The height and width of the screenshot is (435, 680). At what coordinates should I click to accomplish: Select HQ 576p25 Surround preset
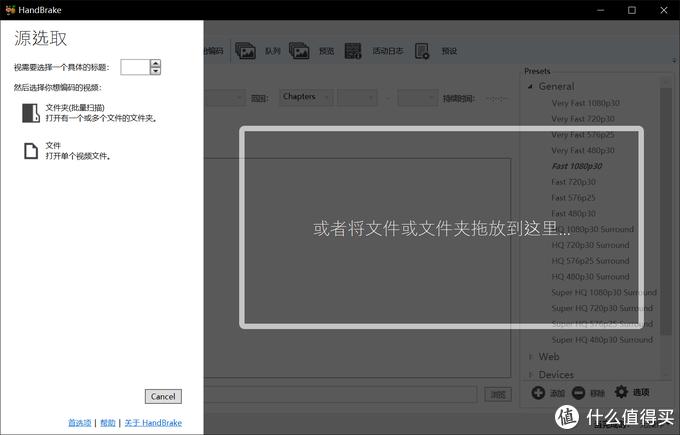pyautogui.click(x=590, y=261)
